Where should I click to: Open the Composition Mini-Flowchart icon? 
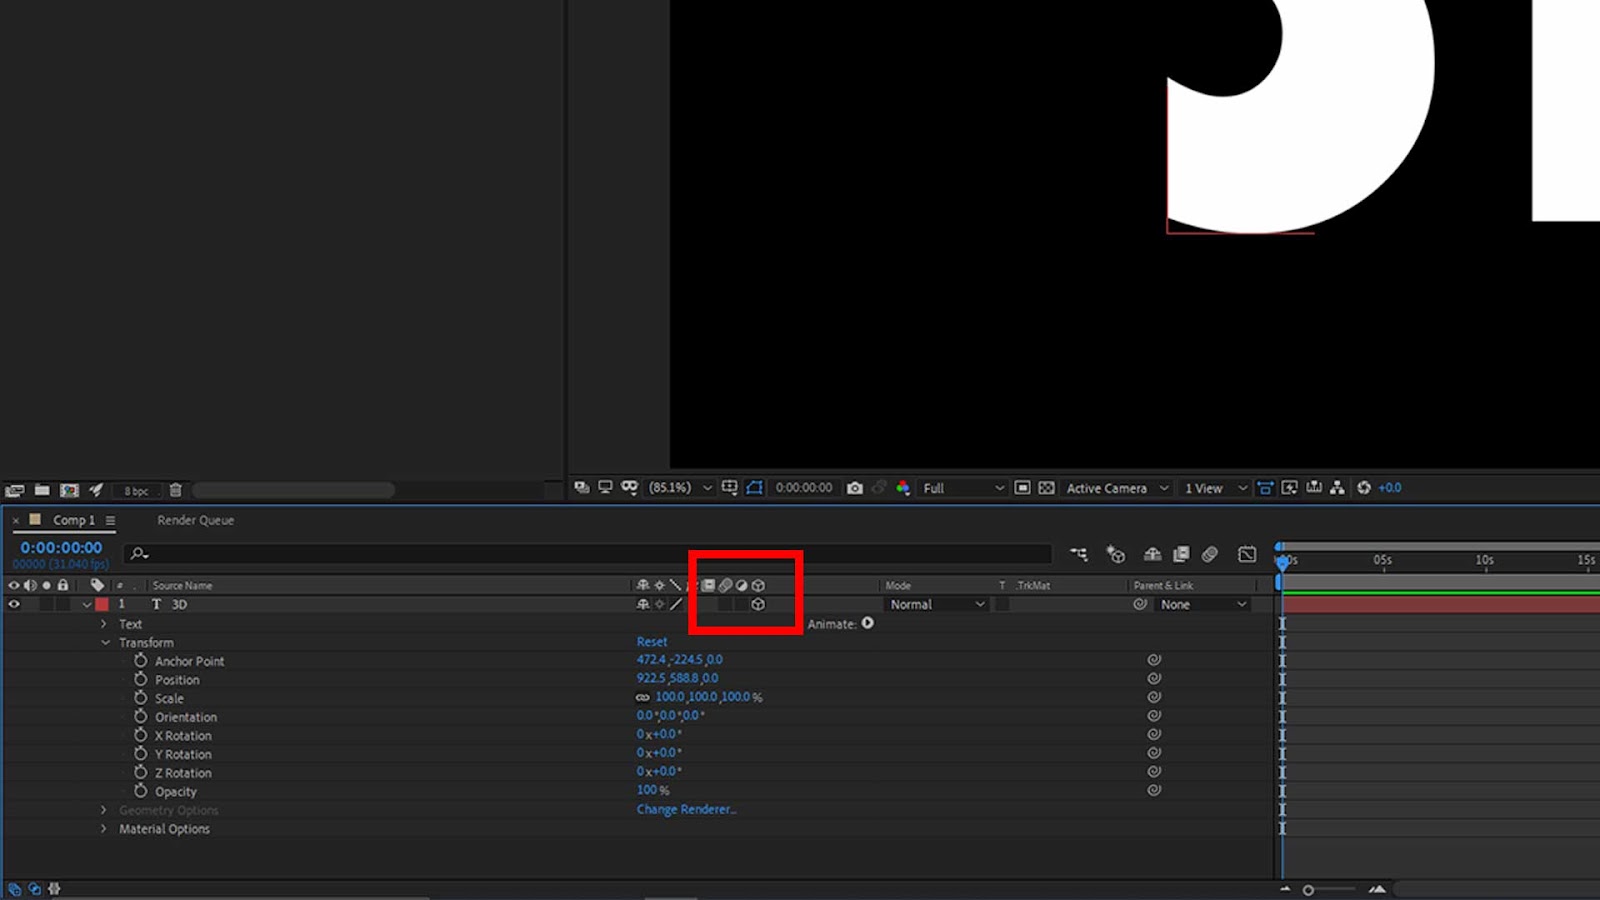coord(1079,554)
